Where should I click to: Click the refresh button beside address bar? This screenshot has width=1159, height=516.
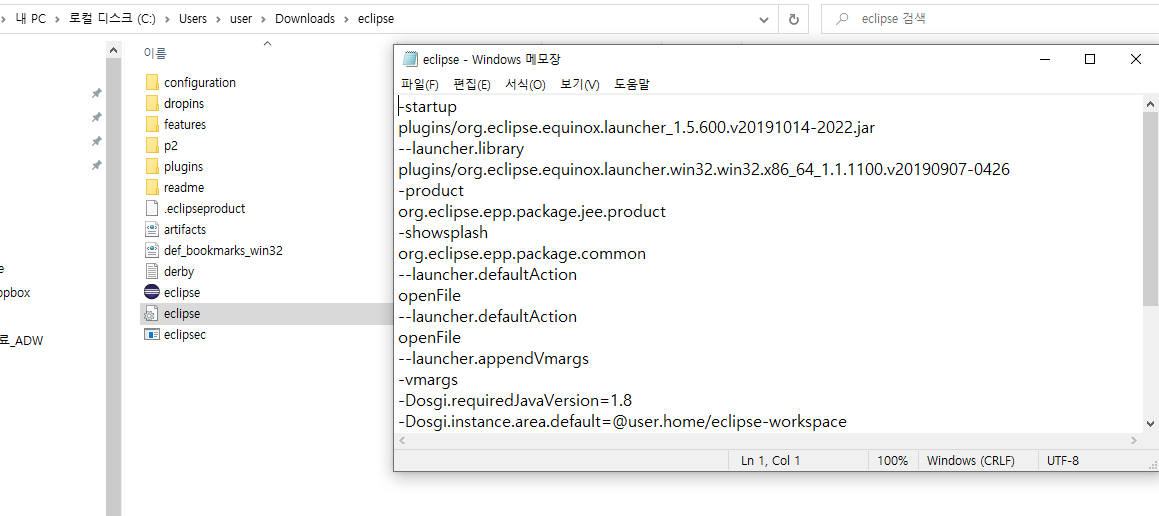(794, 18)
